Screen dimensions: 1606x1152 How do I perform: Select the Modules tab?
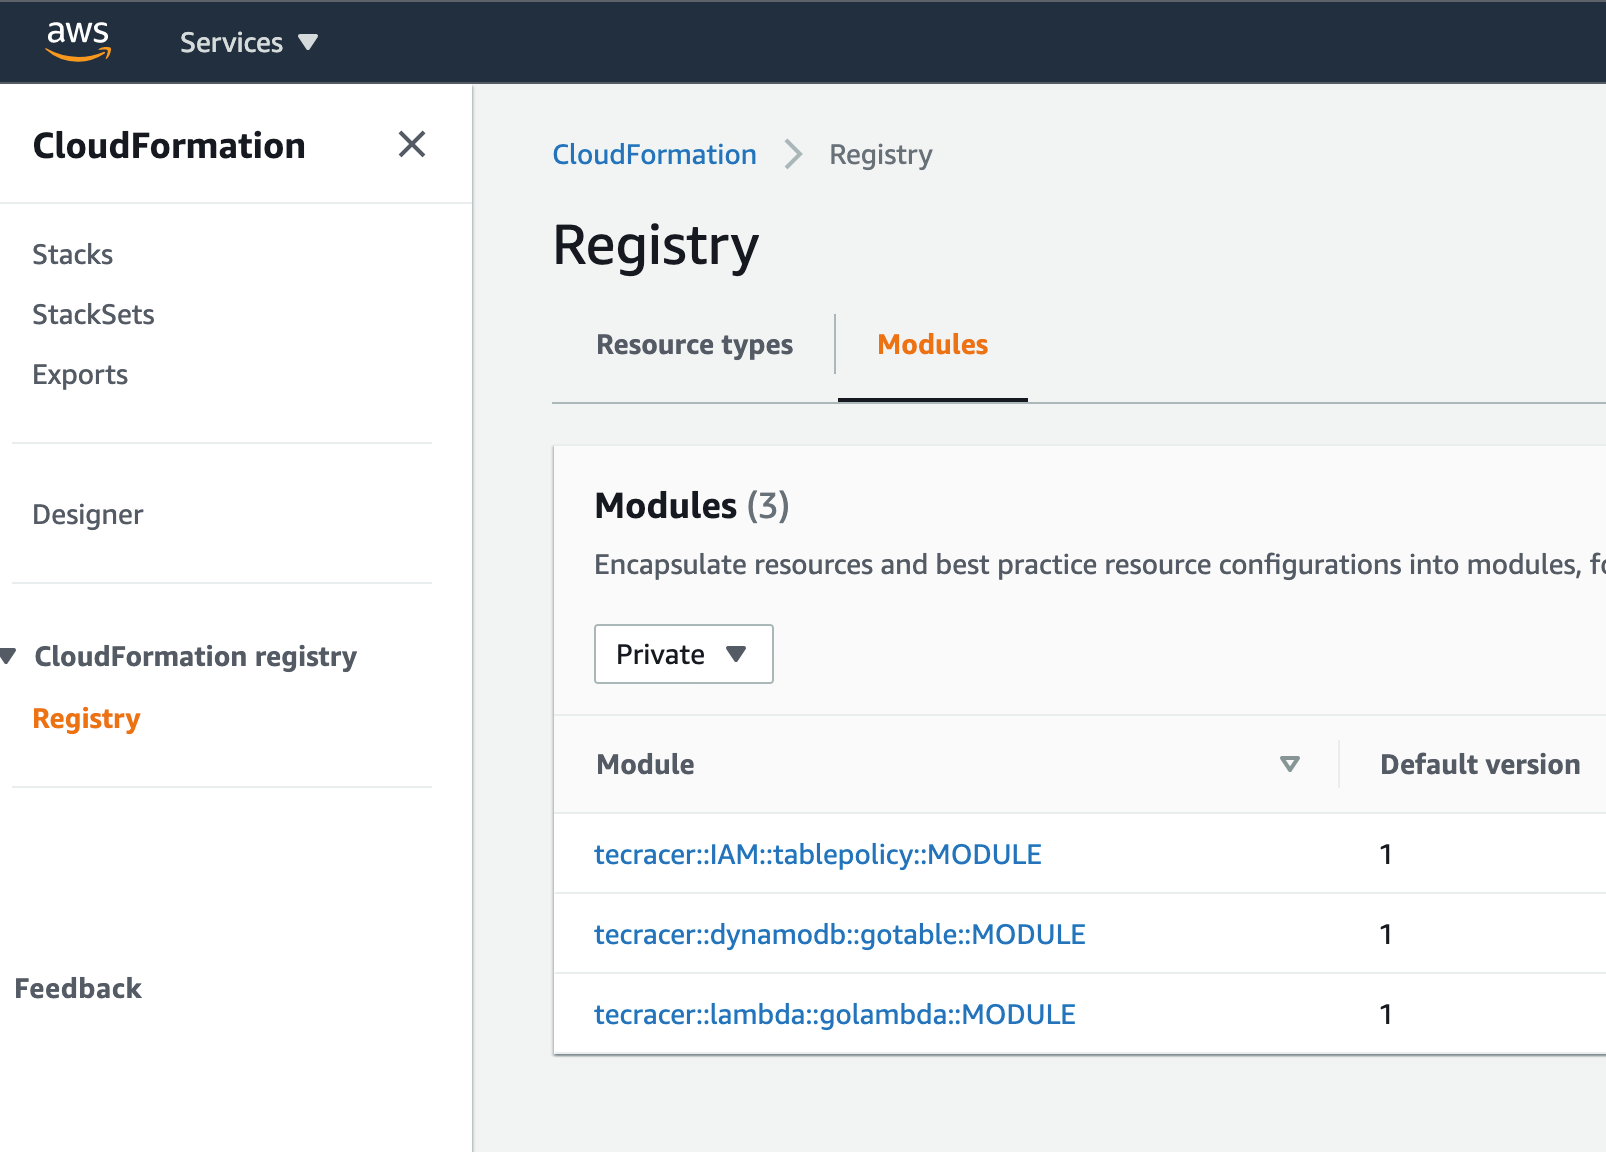pos(932,344)
